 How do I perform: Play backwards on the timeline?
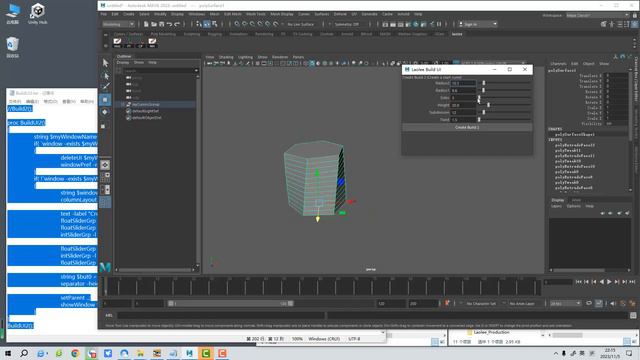click(602, 282)
